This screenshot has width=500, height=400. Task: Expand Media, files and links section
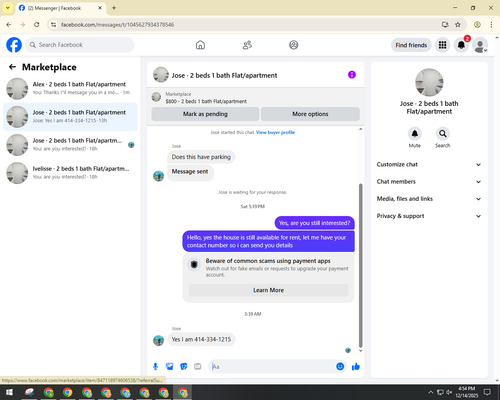(429, 199)
